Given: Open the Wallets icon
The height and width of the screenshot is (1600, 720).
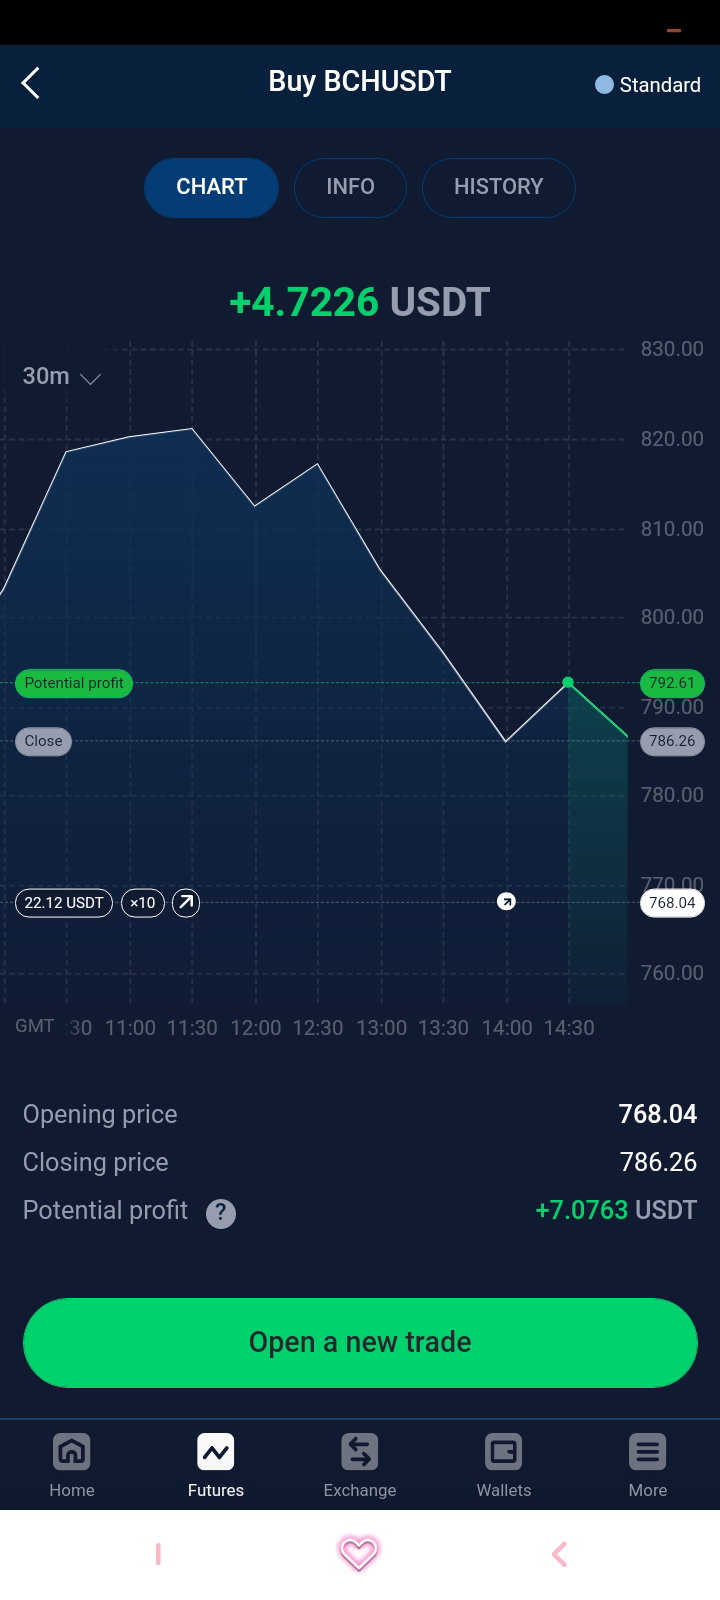Looking at the screenshot, I should [x=504, y=1452].
